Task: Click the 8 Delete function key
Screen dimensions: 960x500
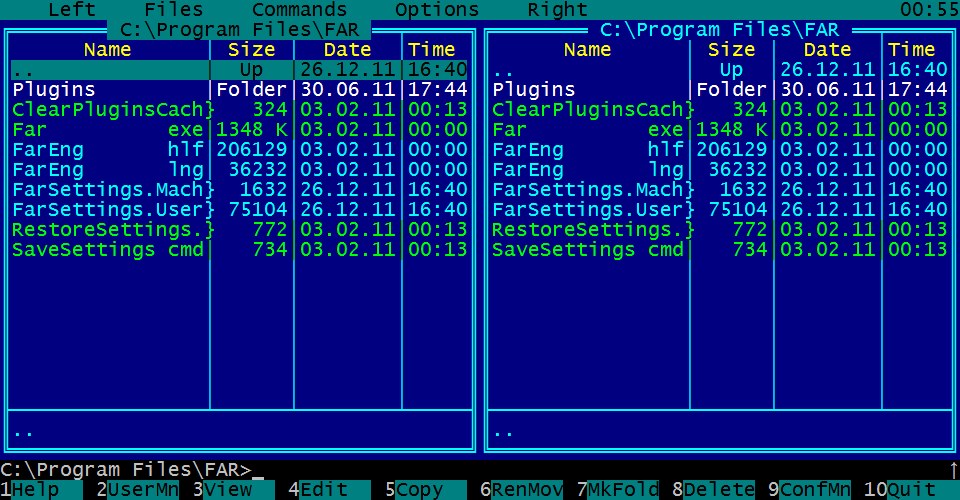Action: [714, 490]
